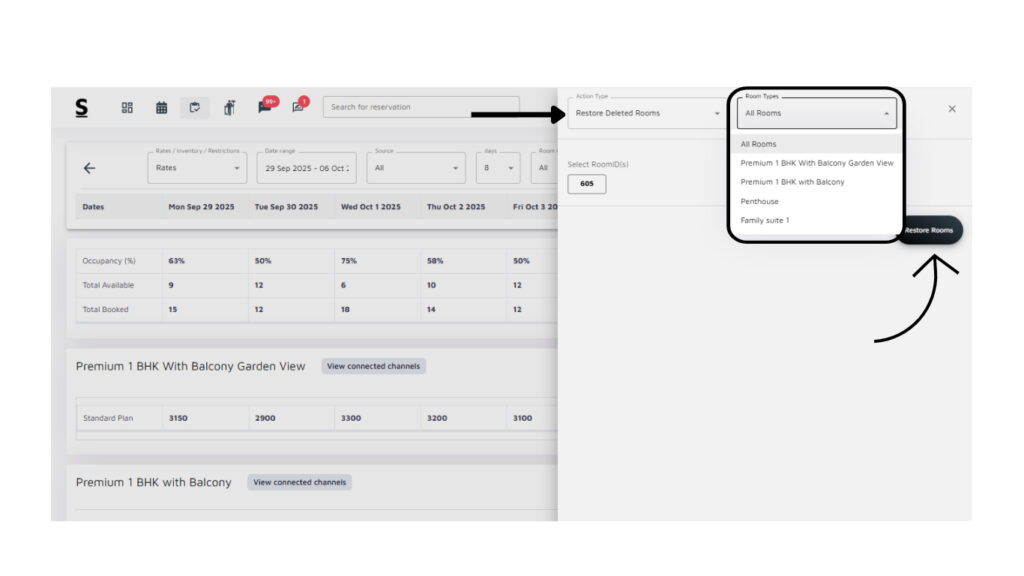Go back using the left arrow
The width and height of the screenshot is (1024, 576).
(x=89, y=168)
